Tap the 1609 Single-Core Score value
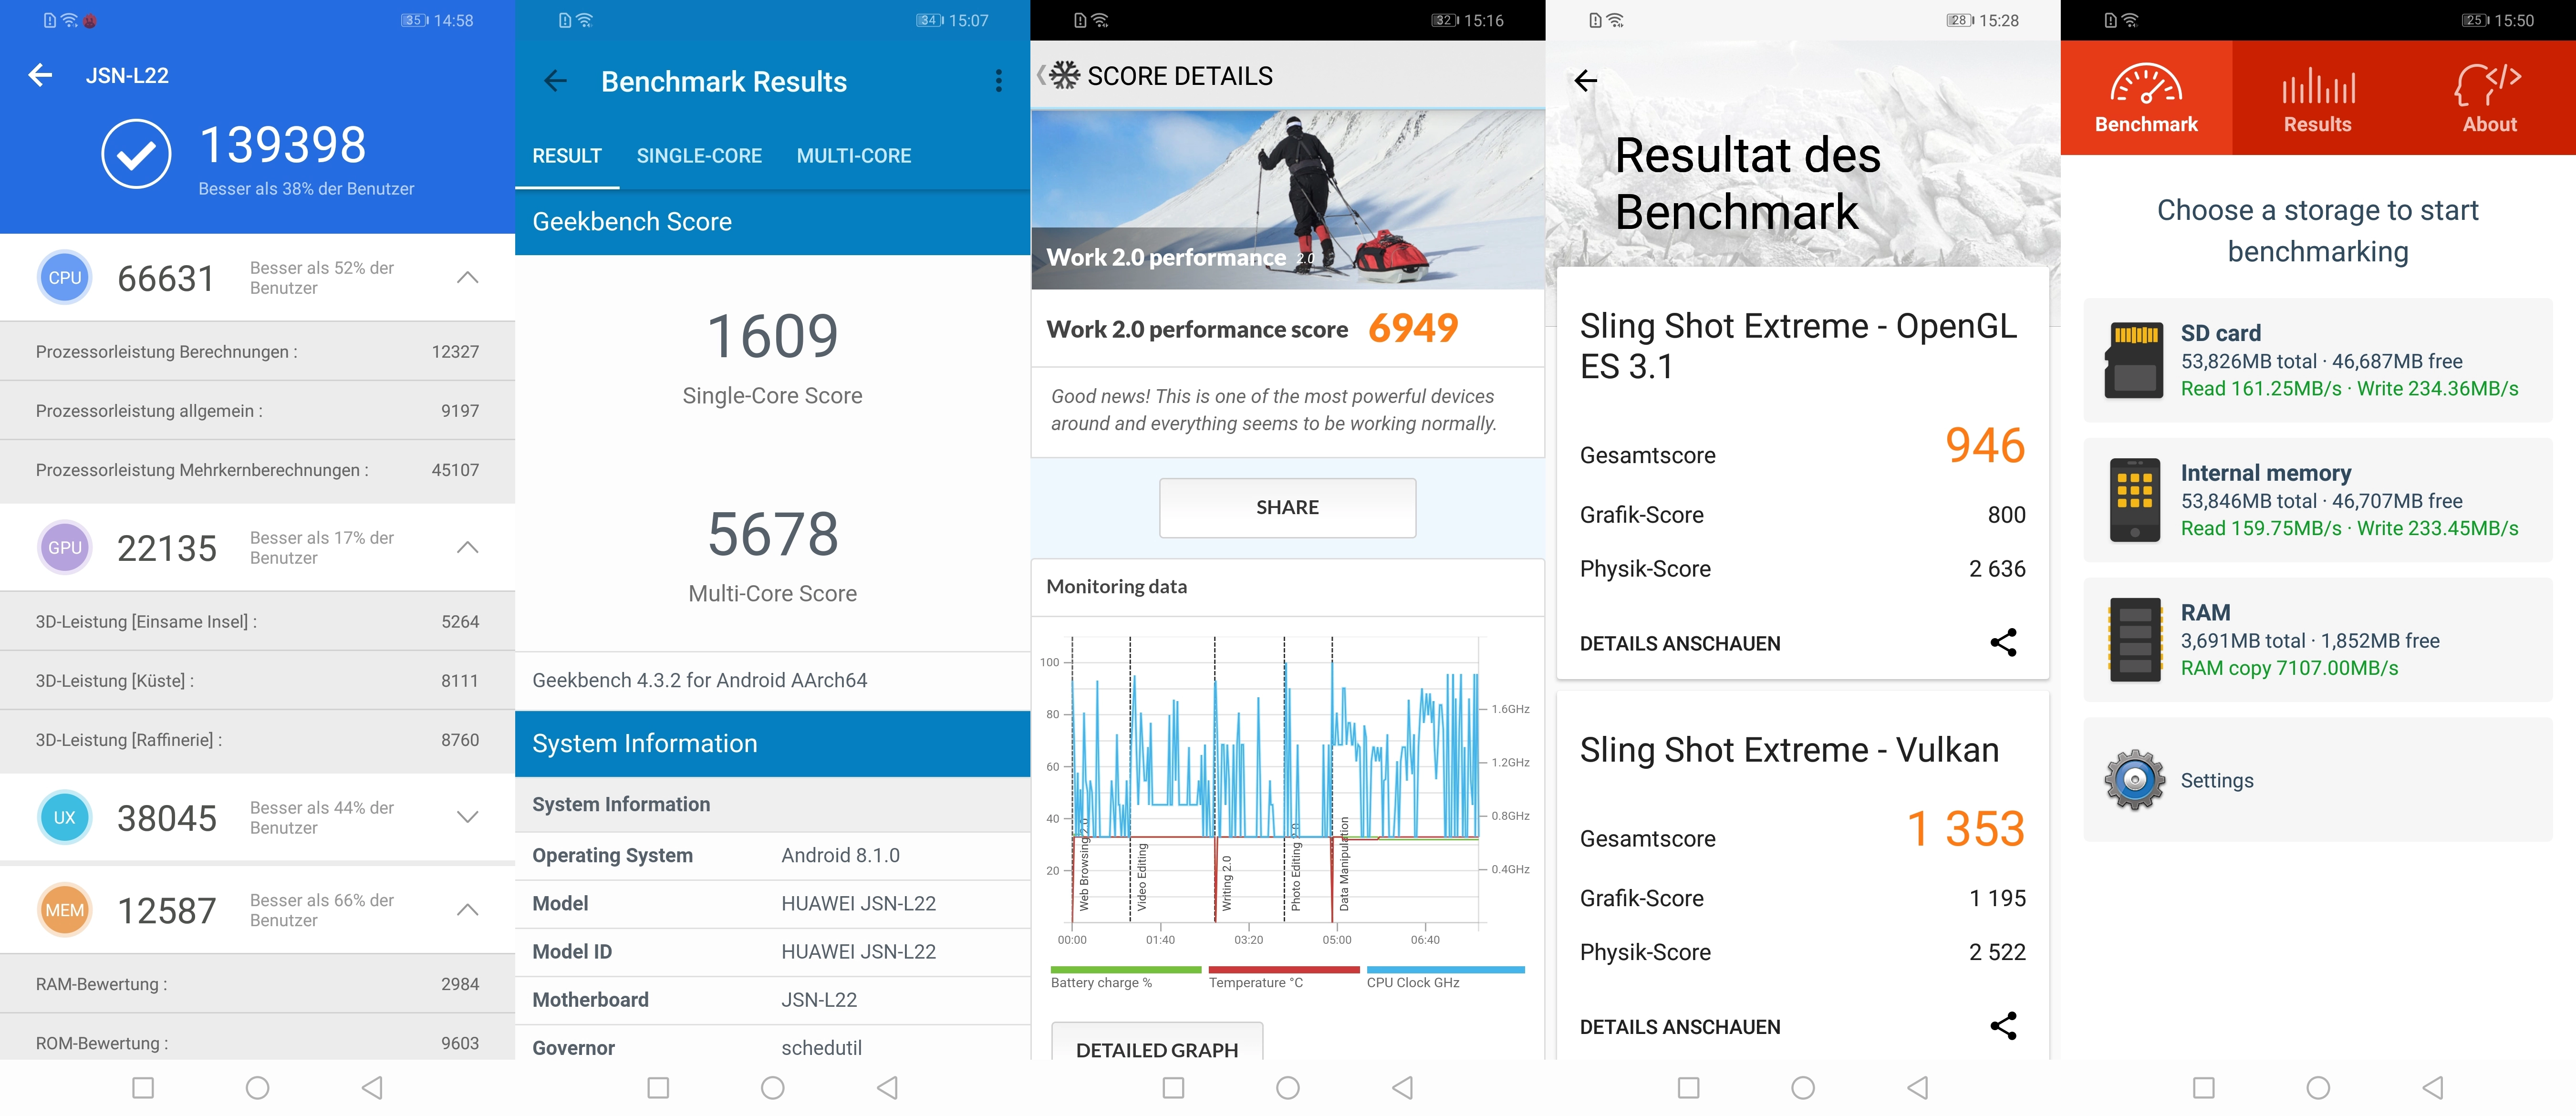 coord(773,336)
